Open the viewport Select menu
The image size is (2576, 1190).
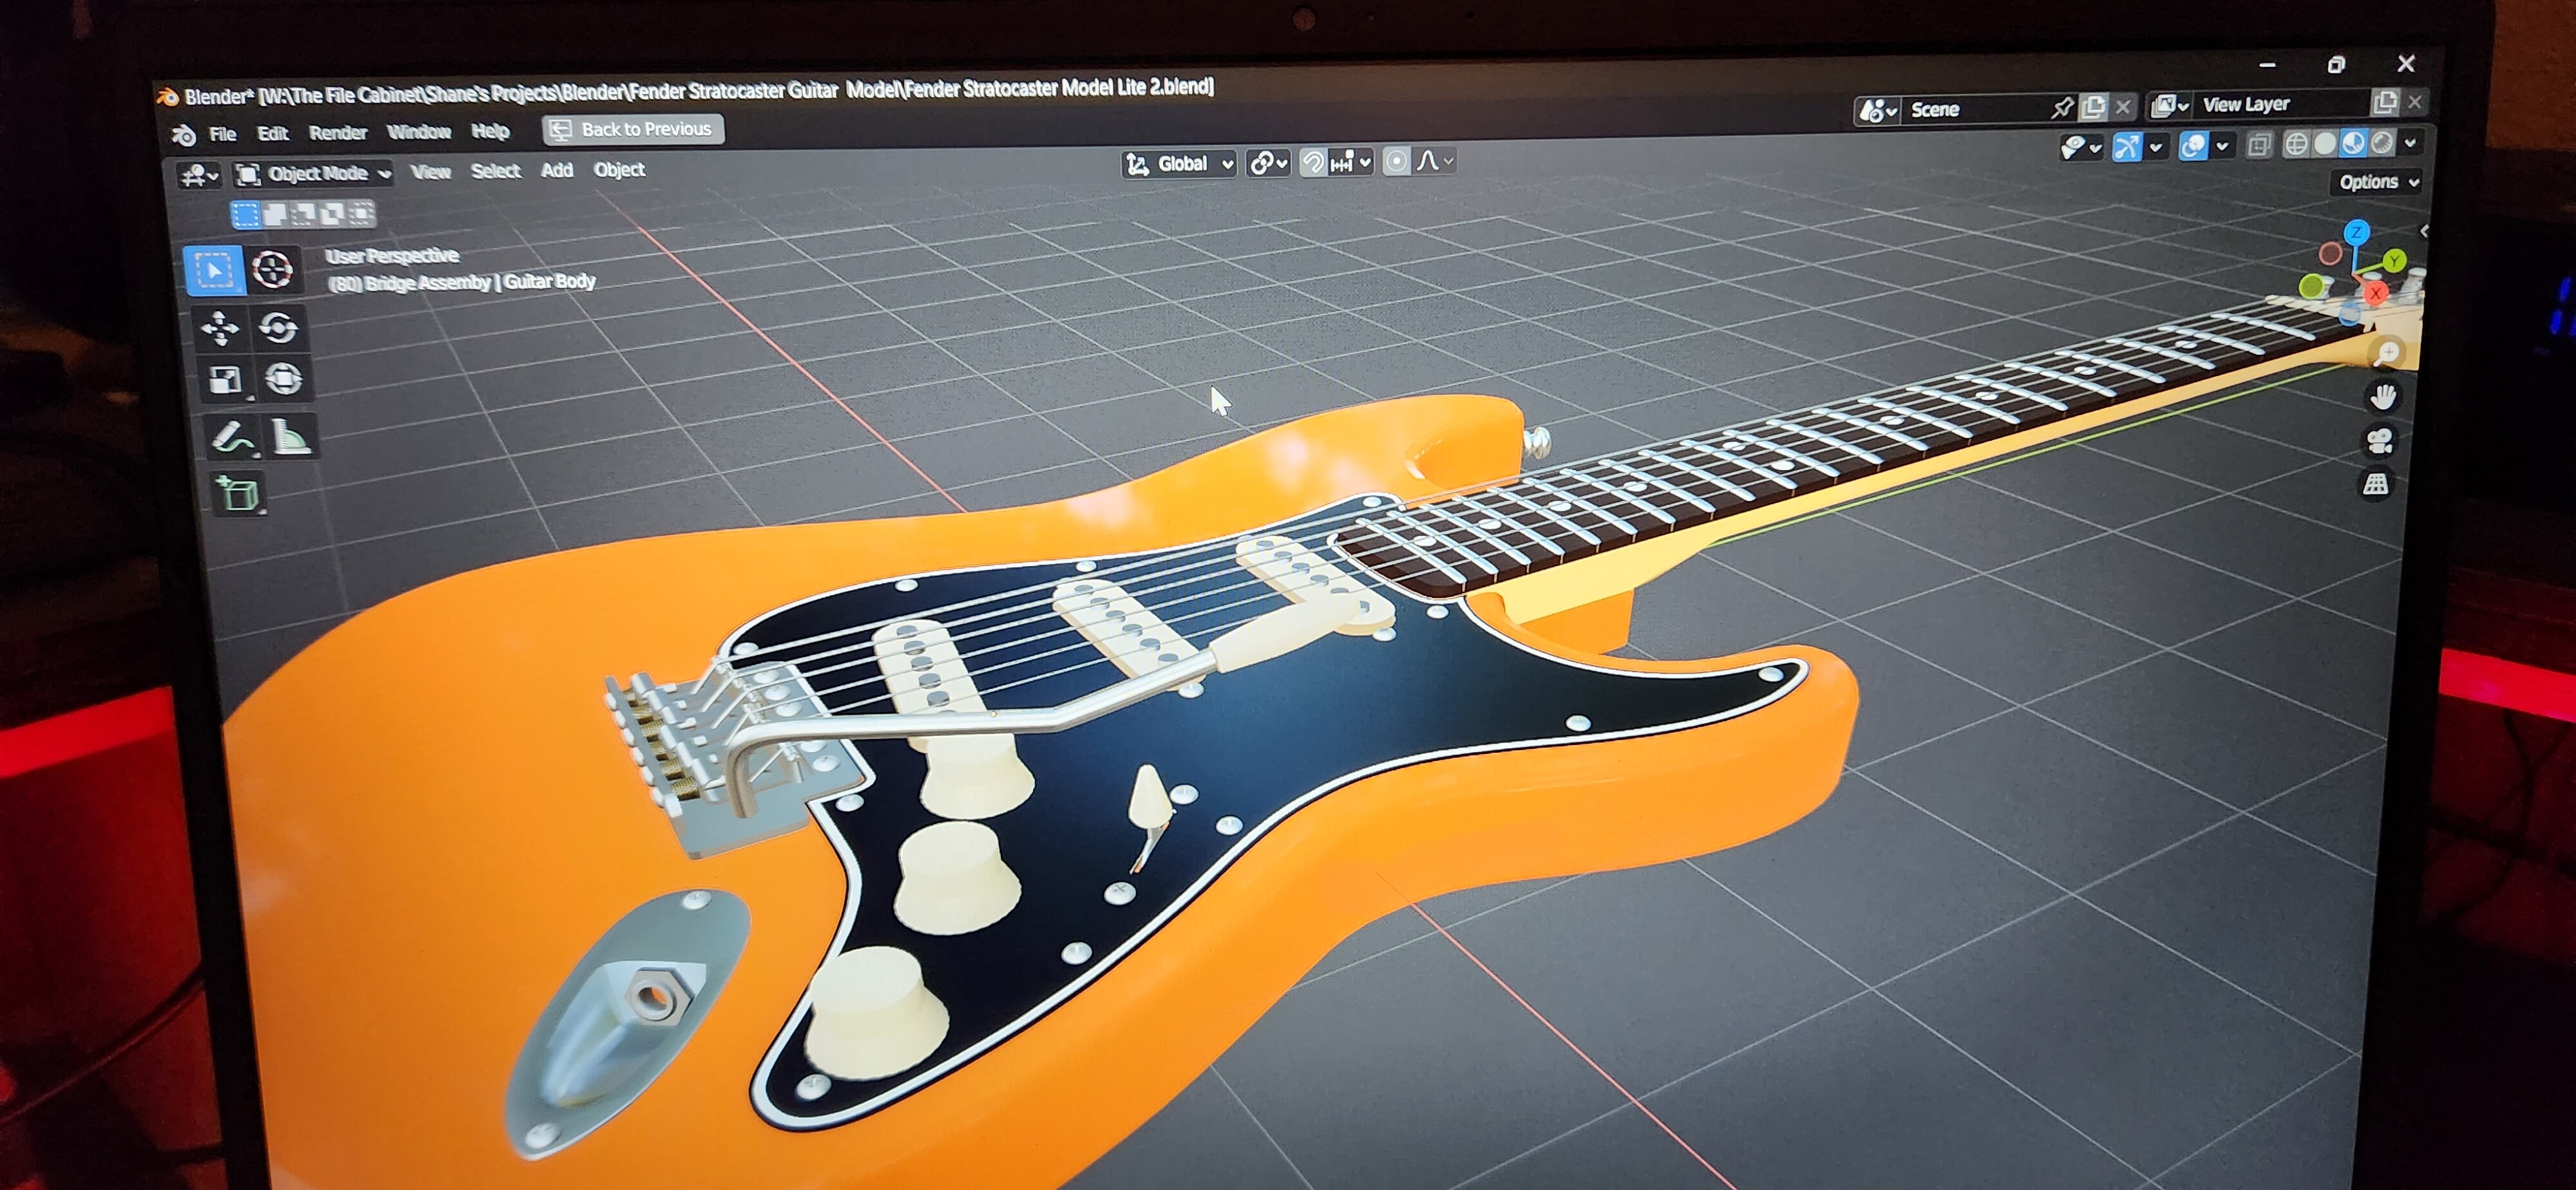[x=496, y=171]
